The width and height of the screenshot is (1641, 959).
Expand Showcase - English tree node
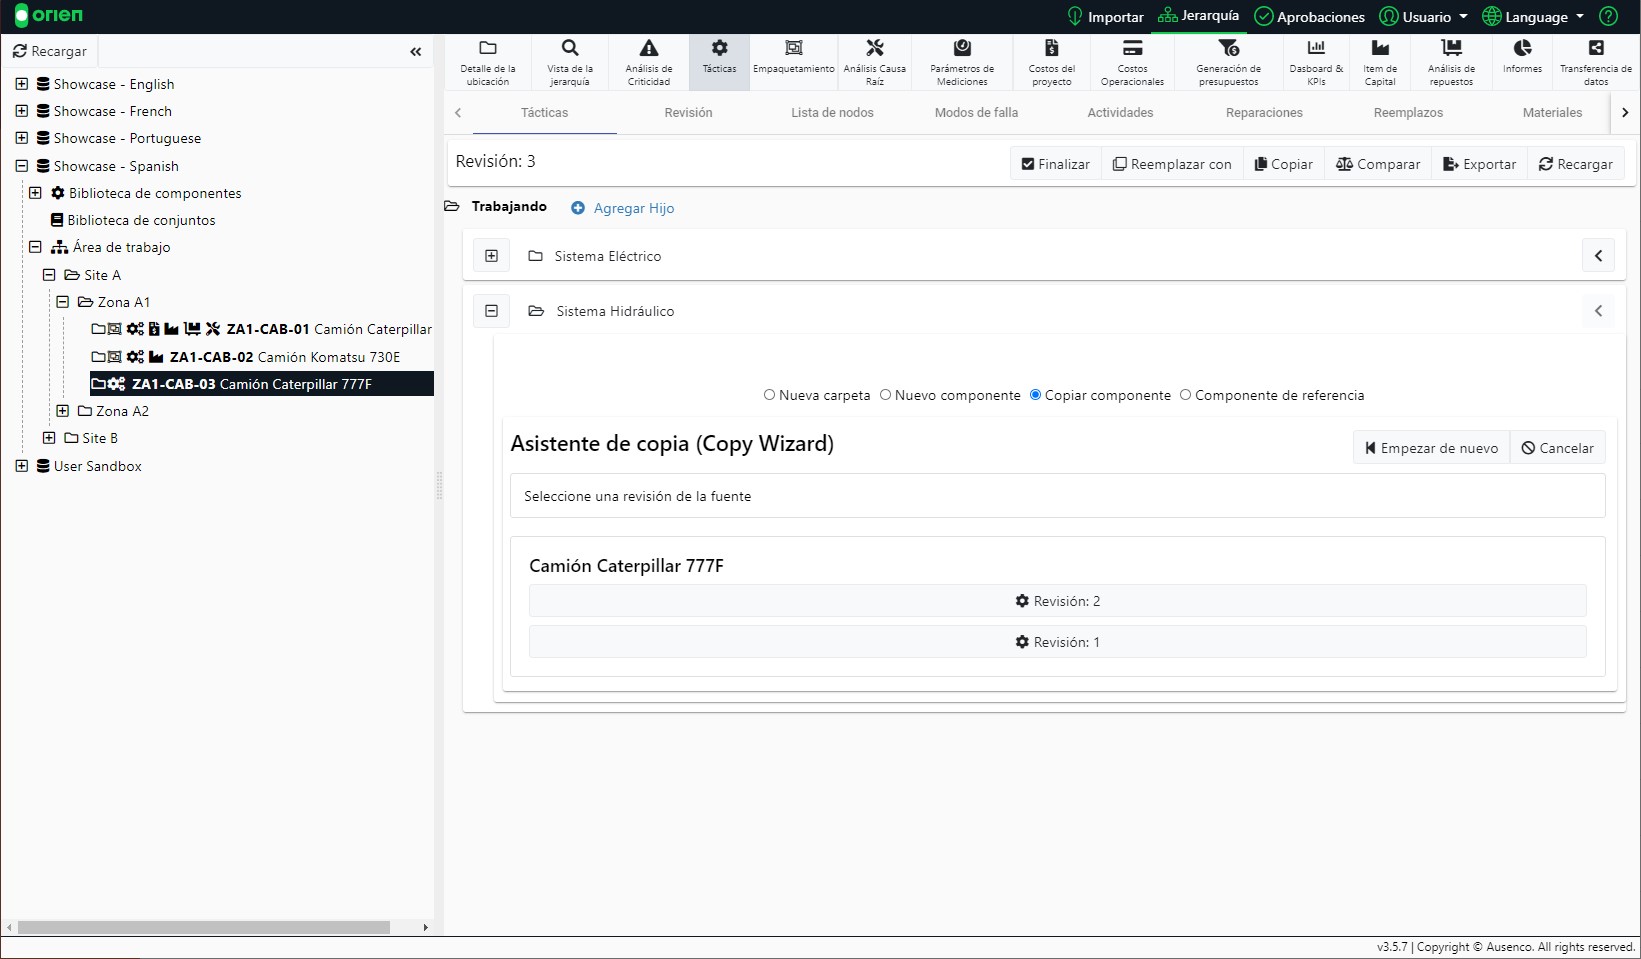[21, 84]
